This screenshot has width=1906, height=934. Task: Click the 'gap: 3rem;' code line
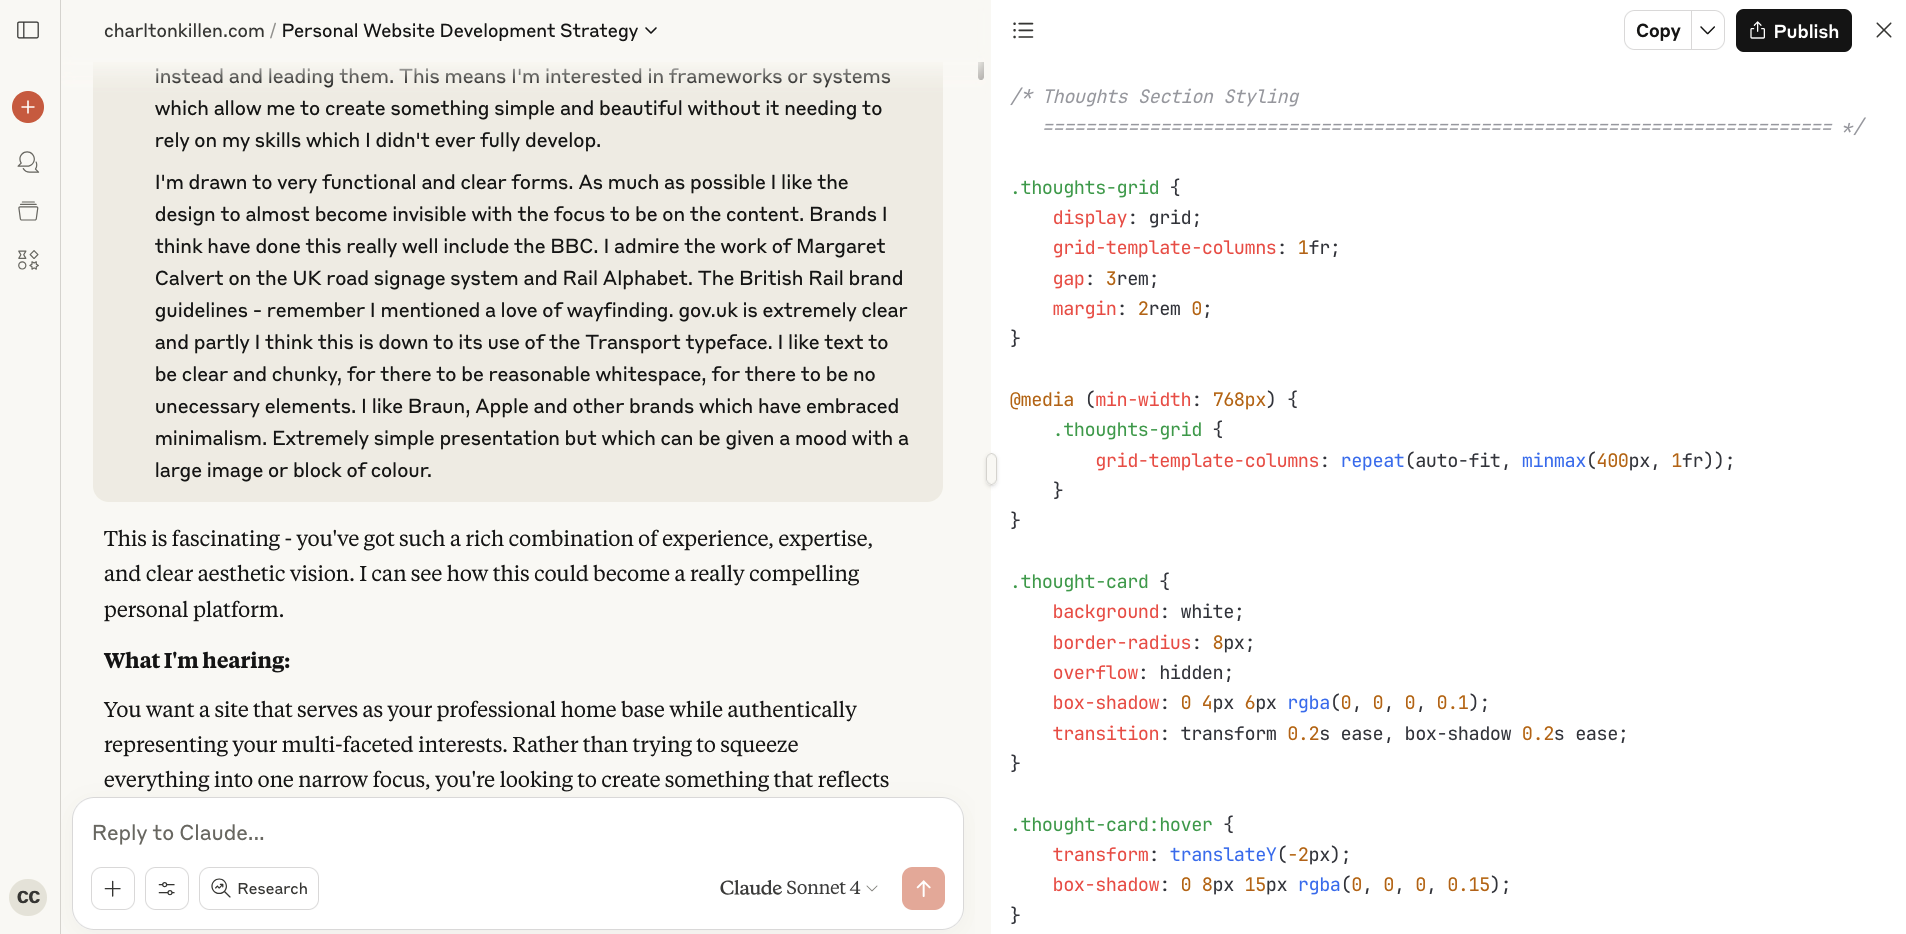coord(1105,279)
